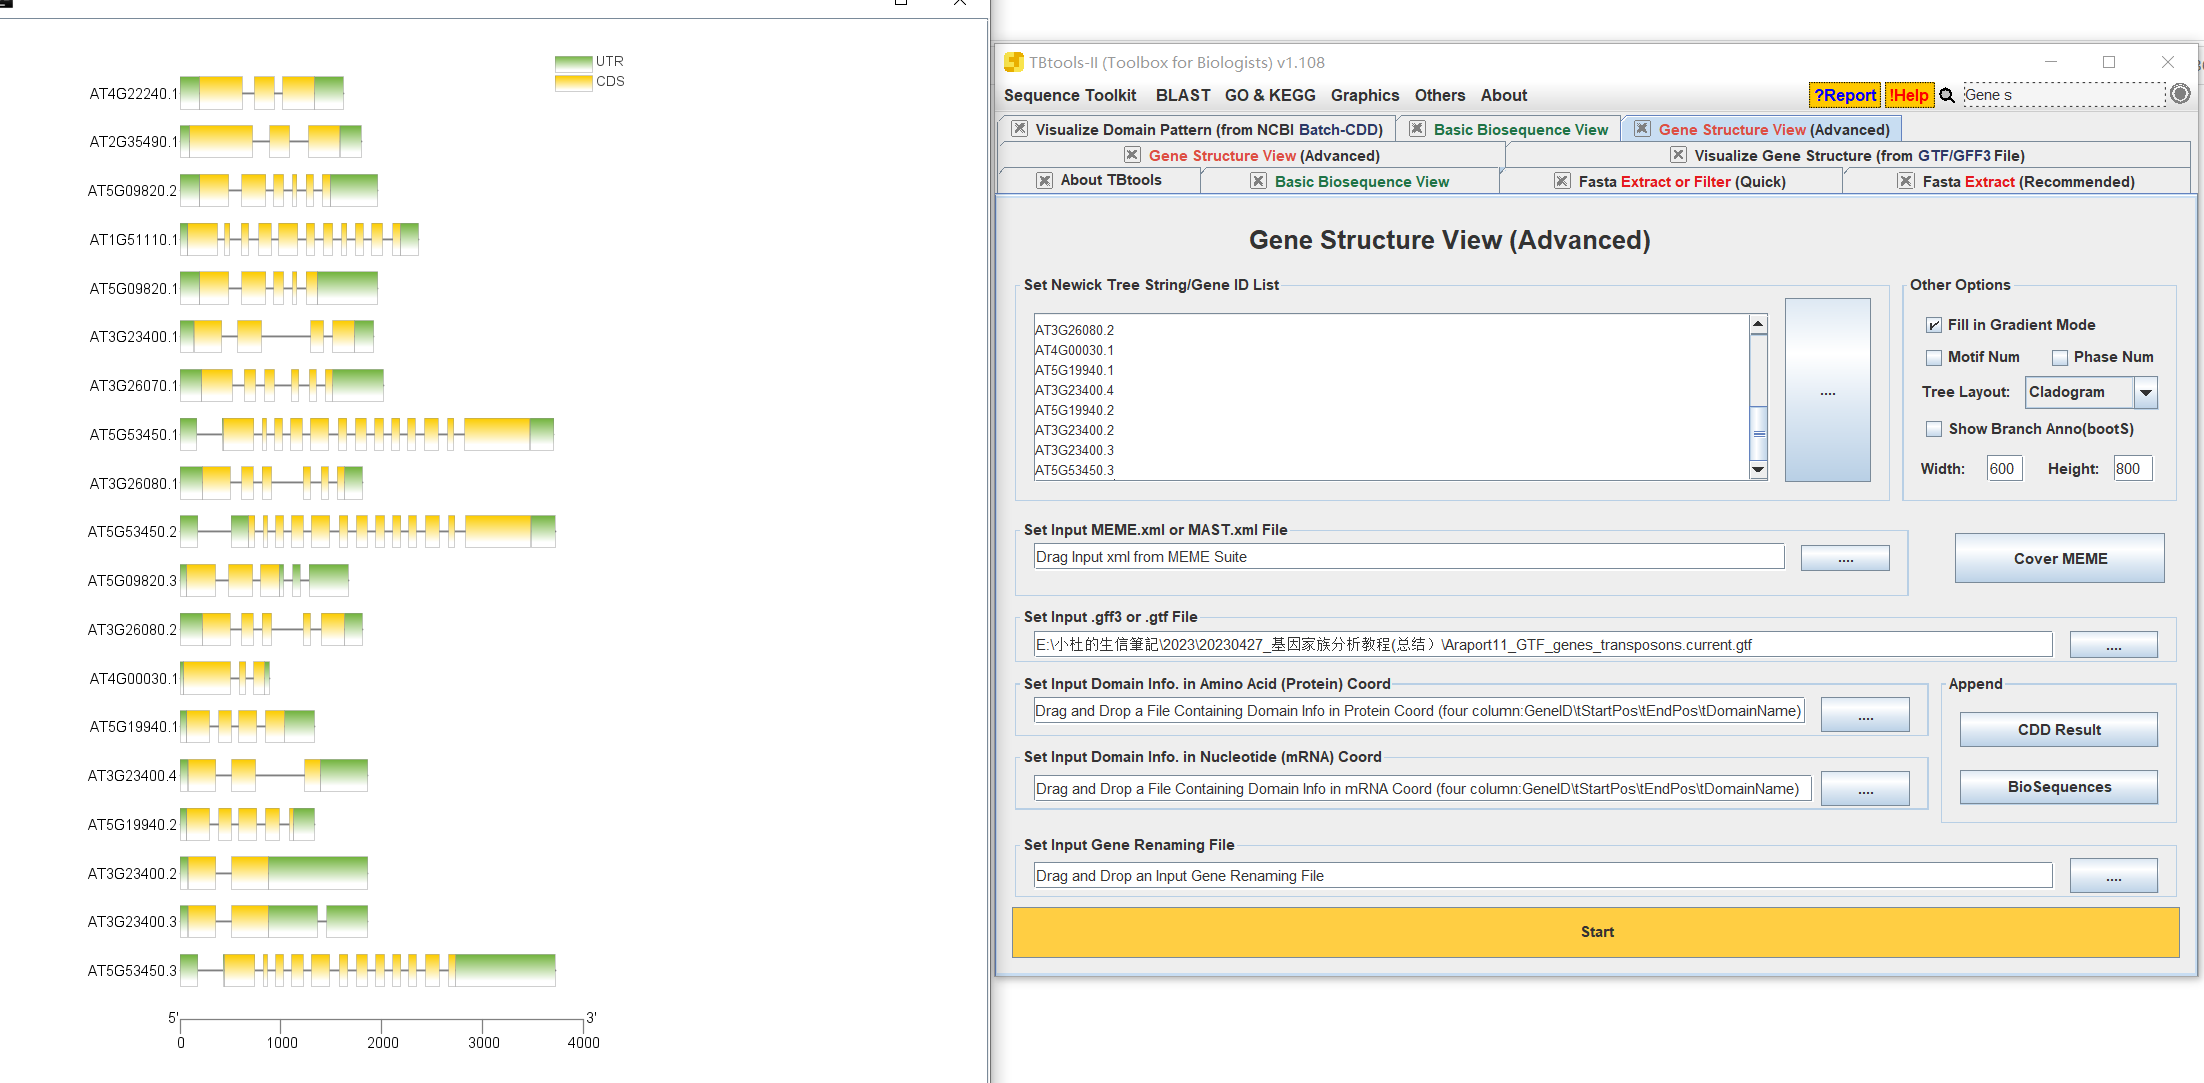Enable Show Branch Anno(bootS) checkbox
This screenshot has height=1083, width=2204.
coord(1934,429)
